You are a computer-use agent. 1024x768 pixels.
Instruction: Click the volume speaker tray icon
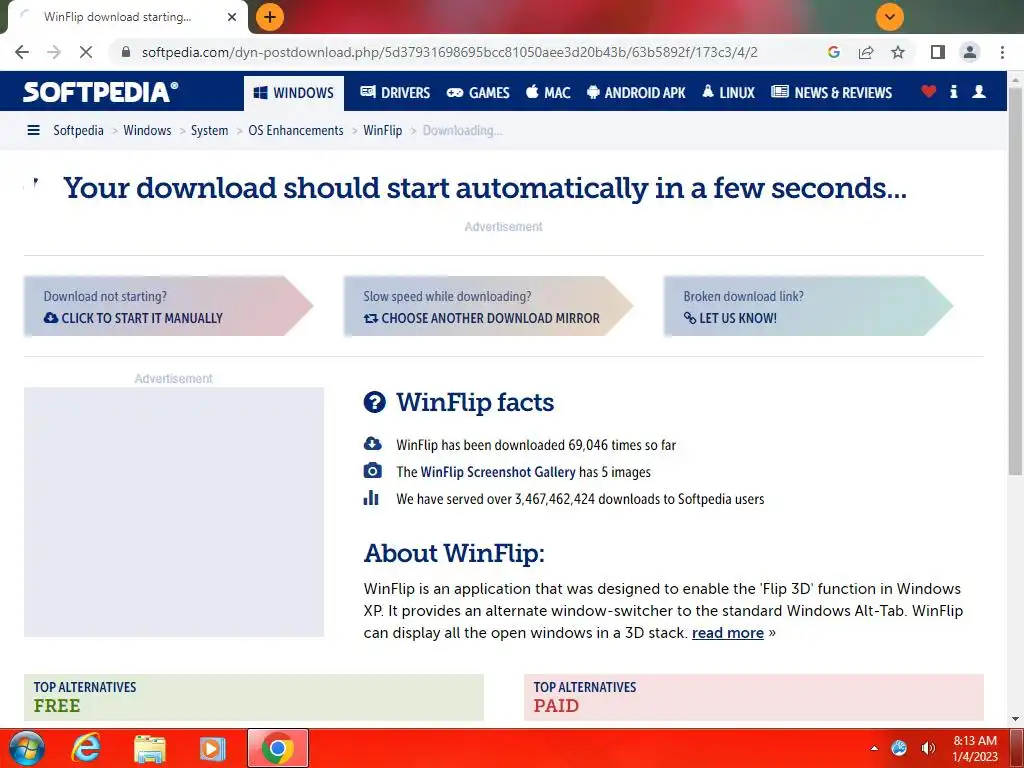928,748
